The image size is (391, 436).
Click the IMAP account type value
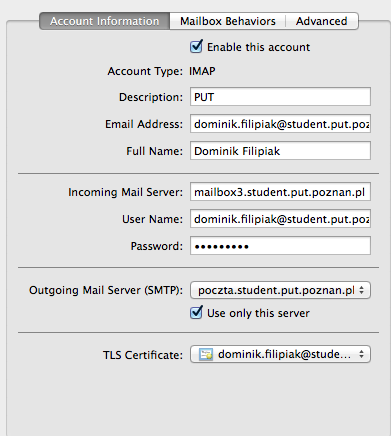(202, 71)
